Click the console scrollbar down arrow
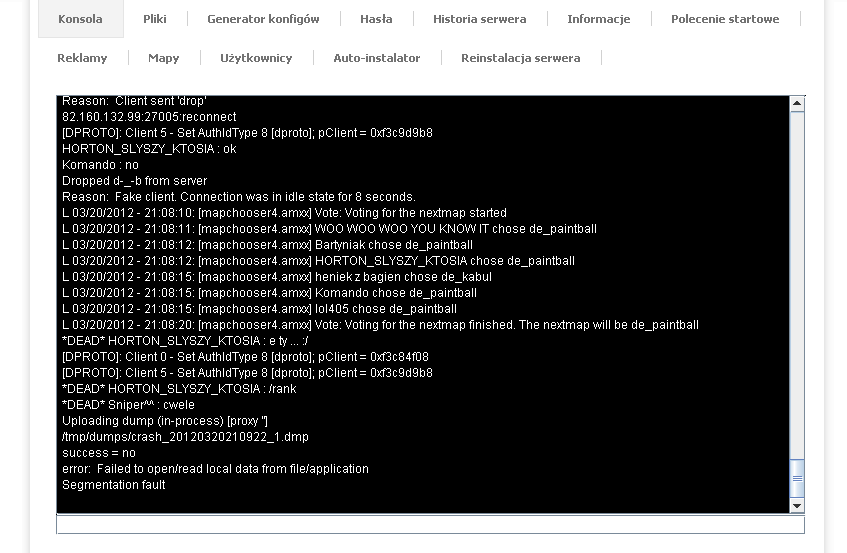Screen dimensions: 847x553 (x=797, y=506)
